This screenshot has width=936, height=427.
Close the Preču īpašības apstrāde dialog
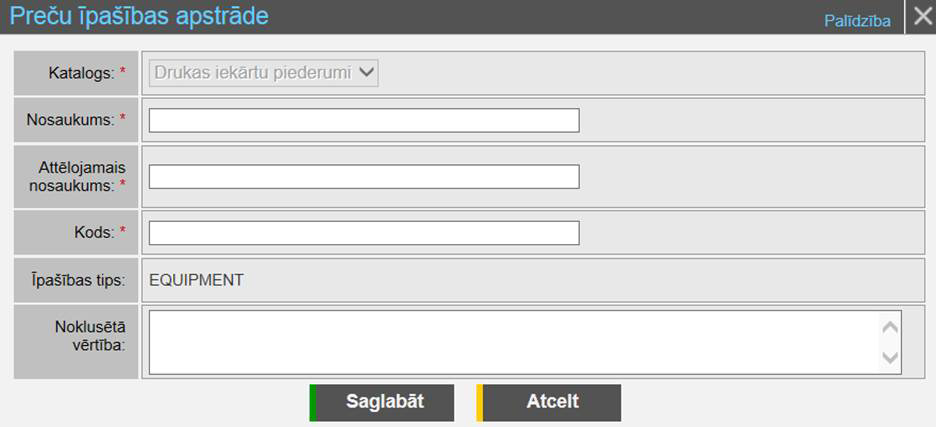[921, 18]
